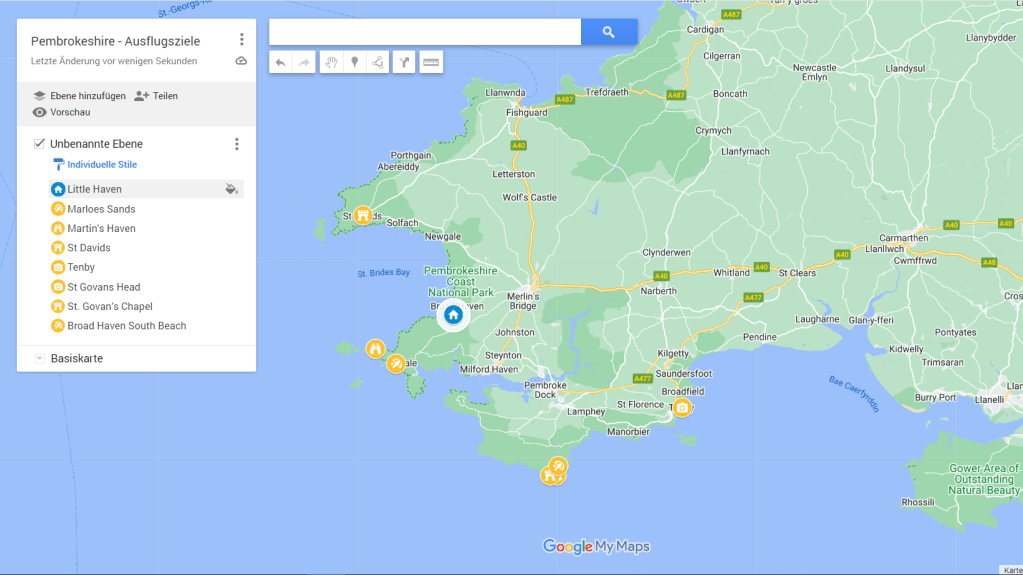Image resolution: width=1023 pixels, height=575 pixels.
Task: Click Ebene hinzufügen button
Action: (x=79, y=96)
